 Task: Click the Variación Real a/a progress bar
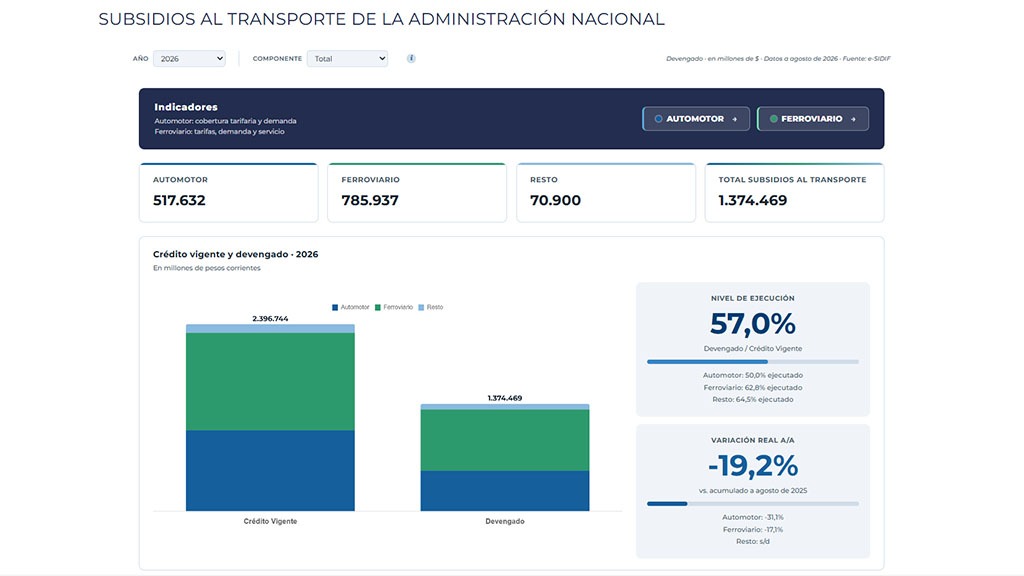[x=753, y=504]
